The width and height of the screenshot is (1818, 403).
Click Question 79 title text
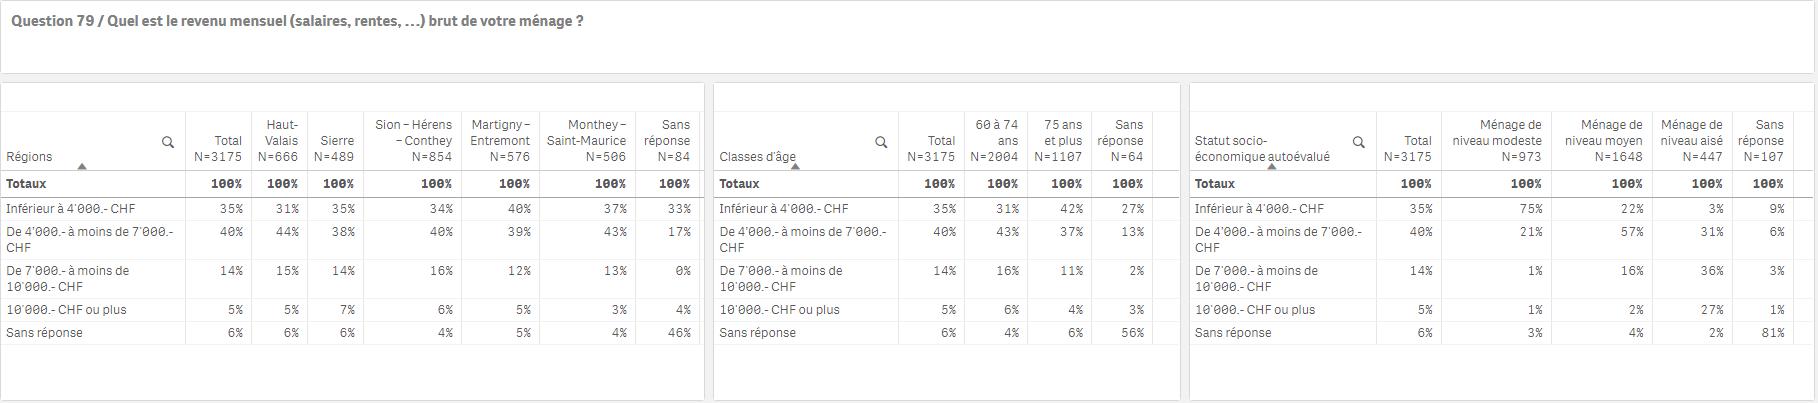tap(297, 21)
